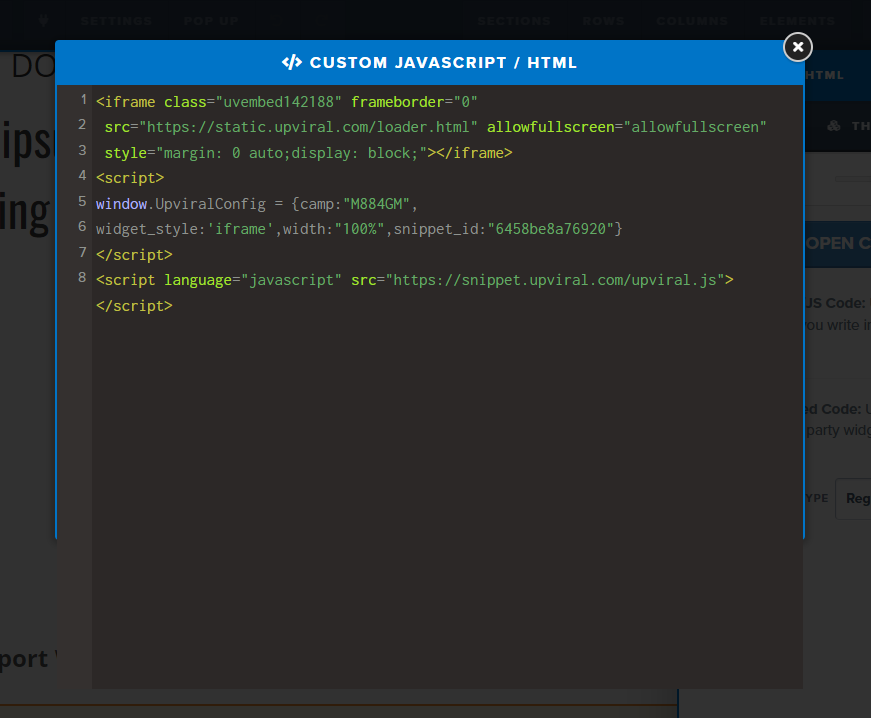The height and width of the screenshot is (718, 871).
Task: Open the Rows menu in background
Action: click(x=603, y=21)
